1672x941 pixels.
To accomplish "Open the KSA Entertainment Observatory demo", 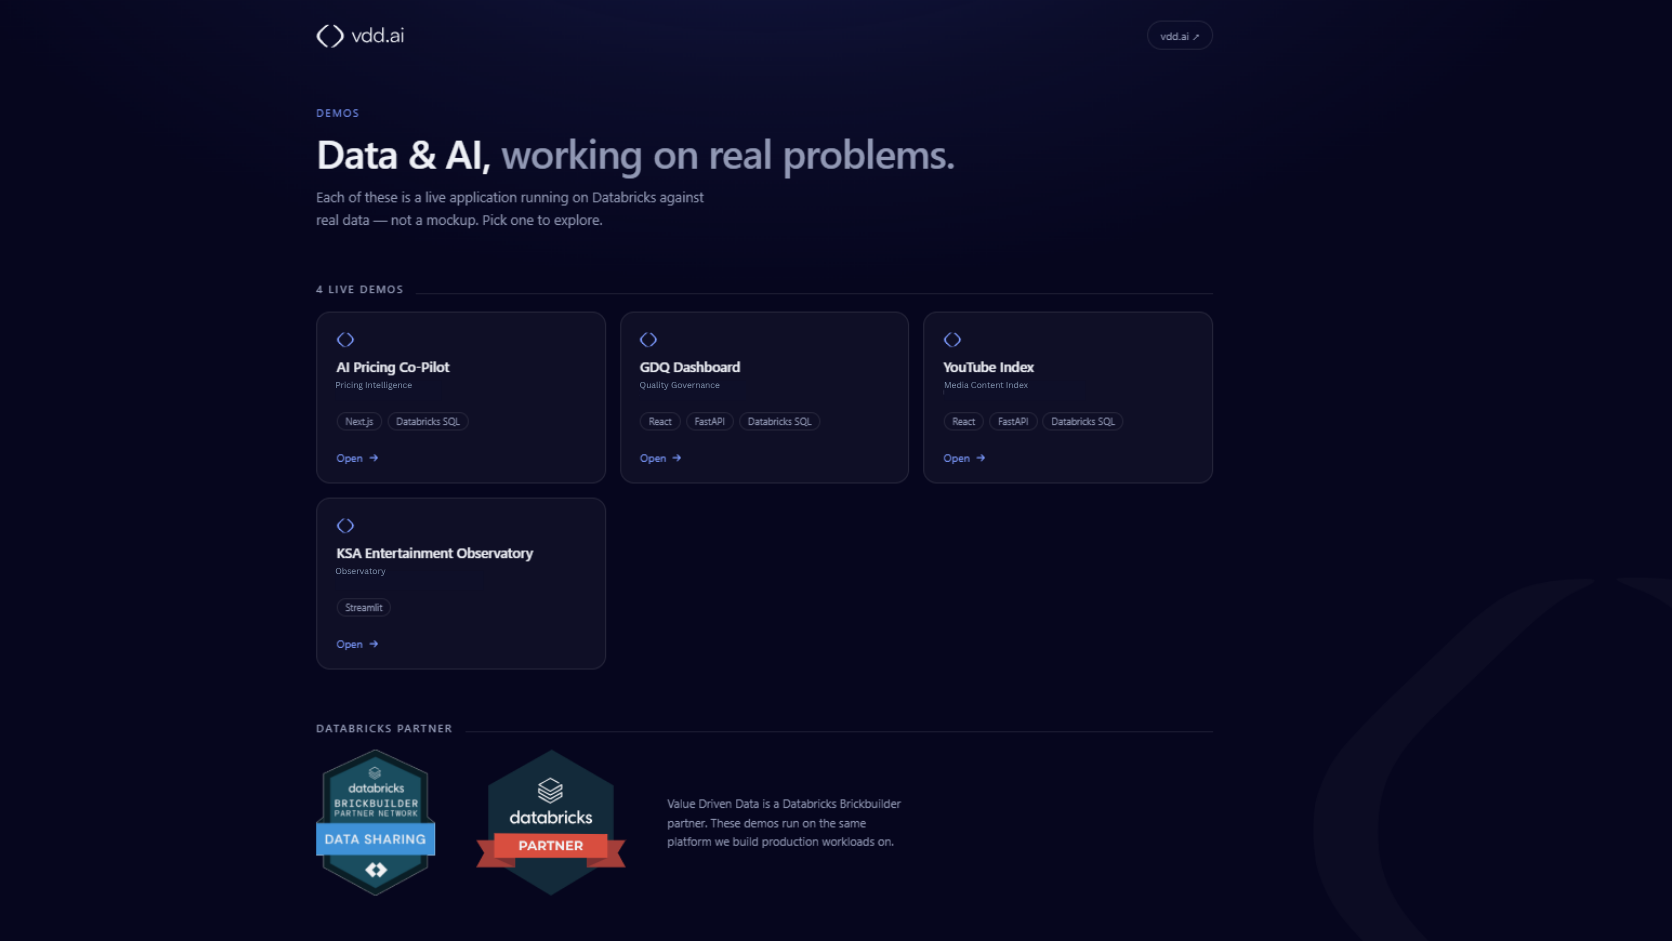I will 357,644.
